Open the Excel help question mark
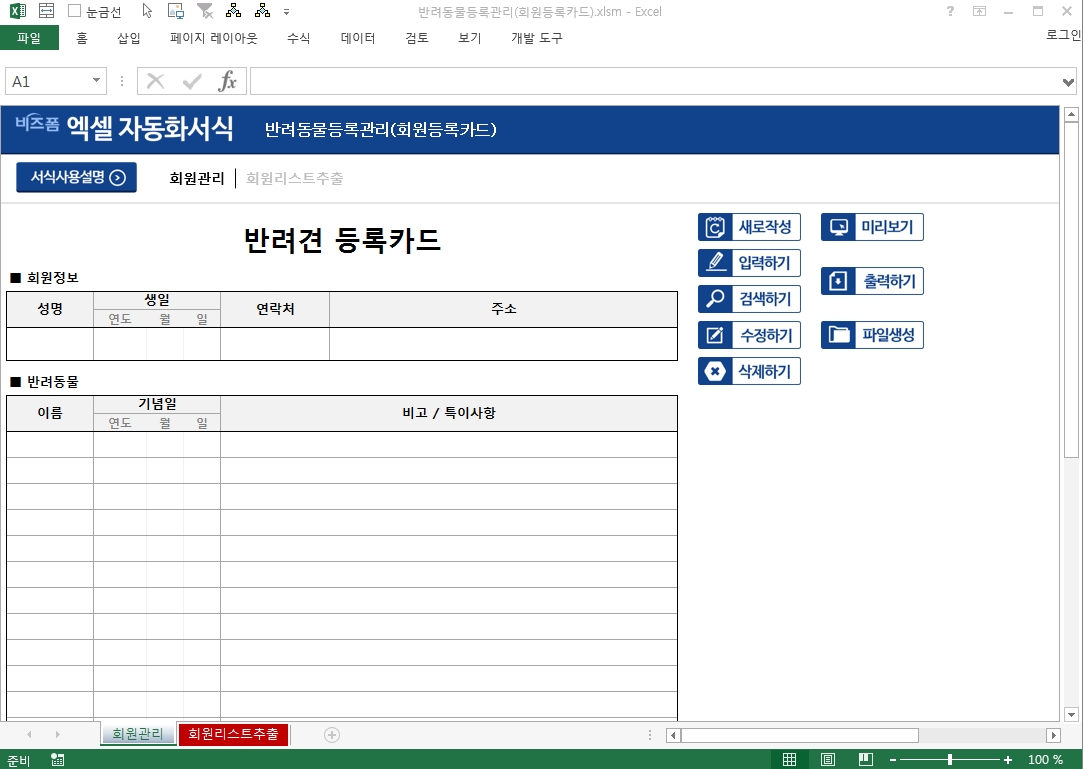 [x=950, y=11]
